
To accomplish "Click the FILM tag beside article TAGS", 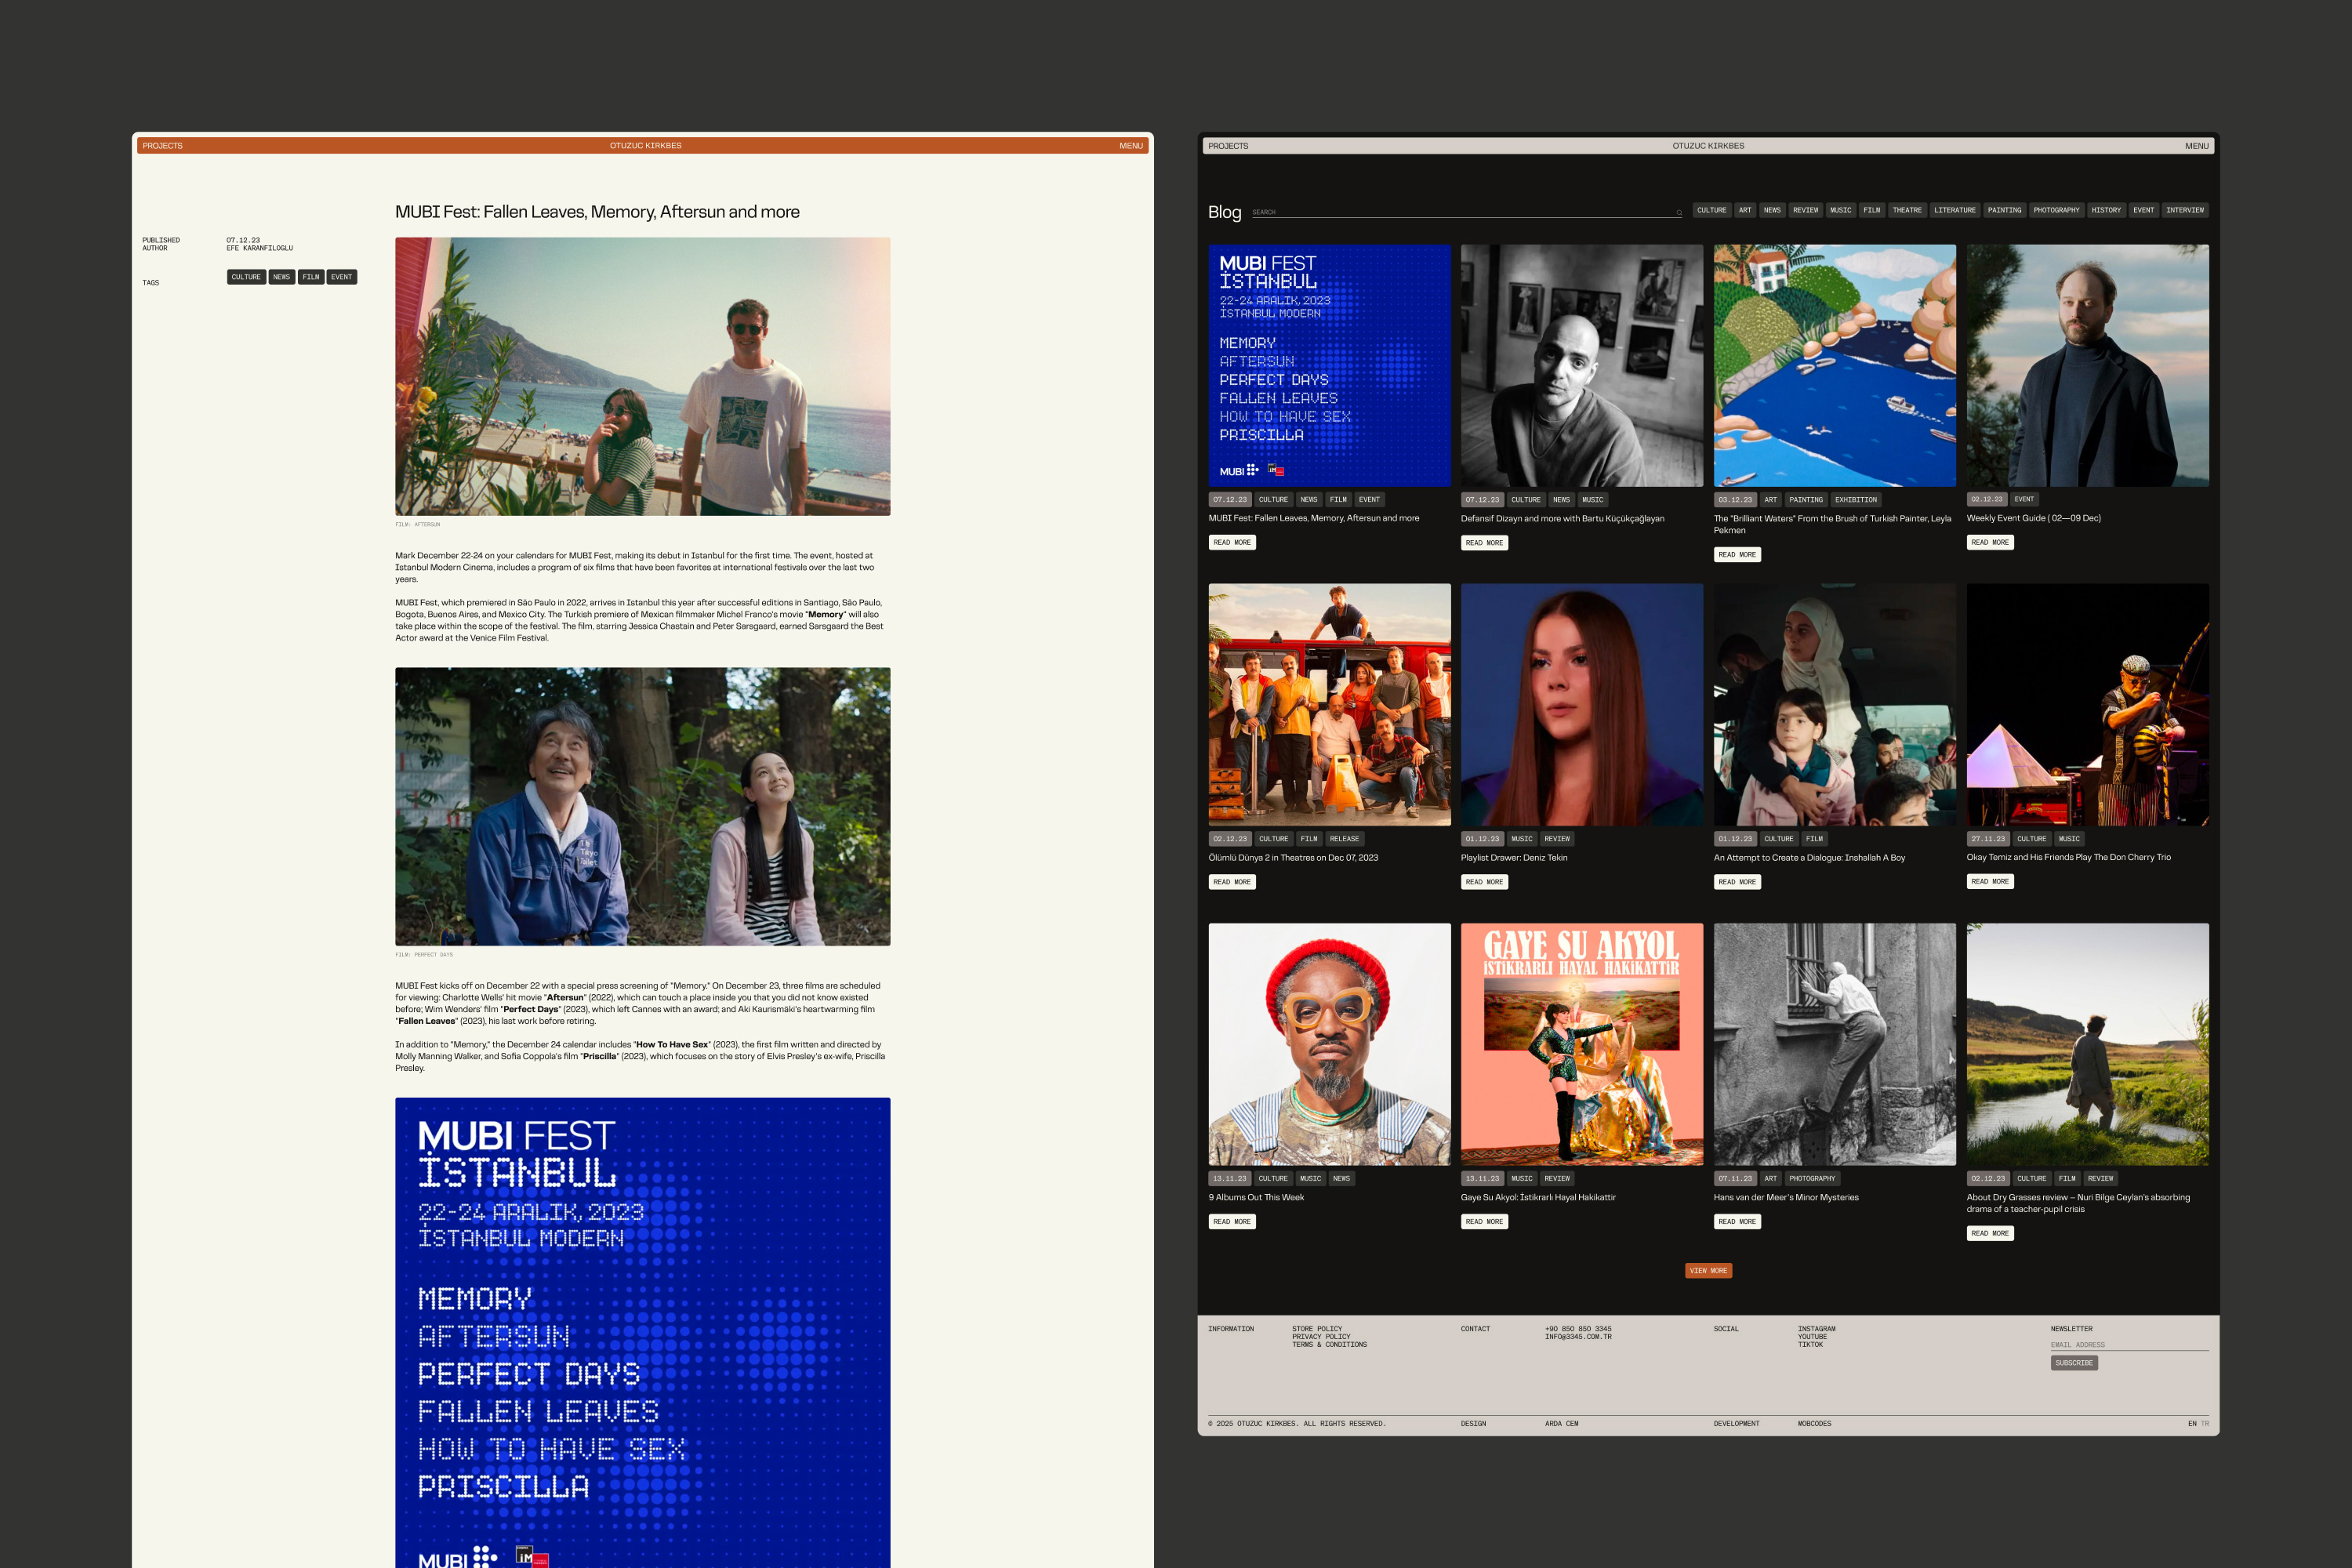I will (x=311, y=277).
